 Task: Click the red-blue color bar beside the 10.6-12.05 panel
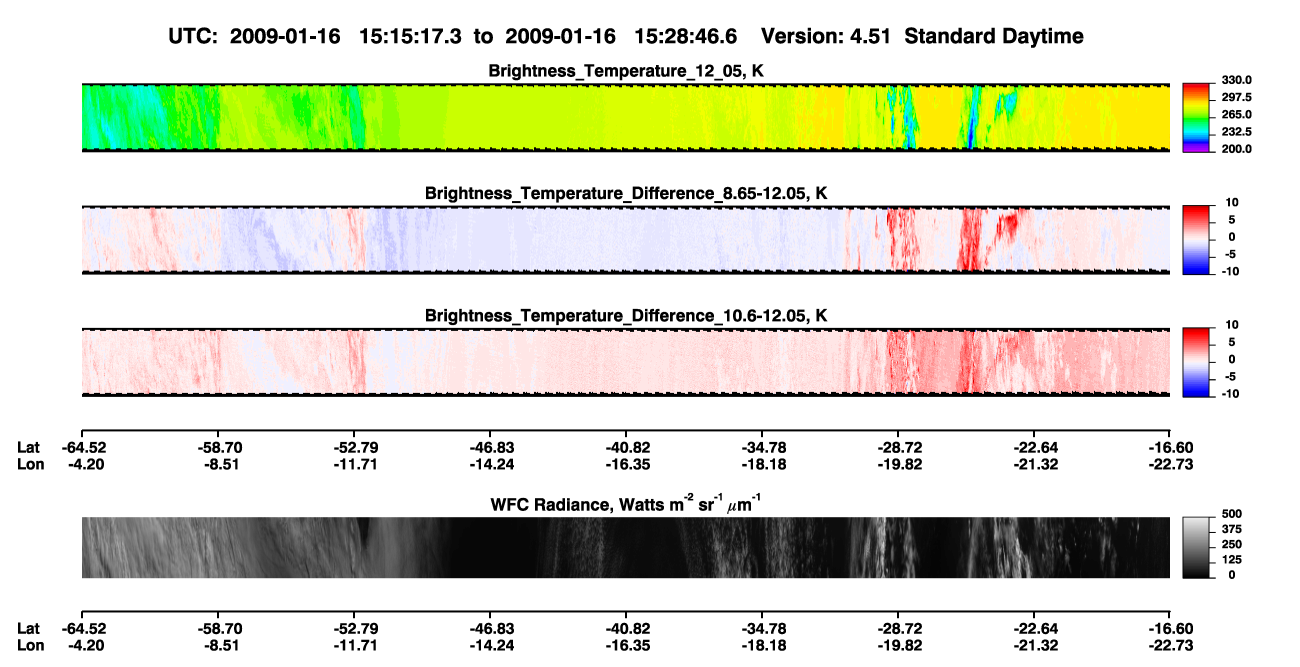[1196, 361]
